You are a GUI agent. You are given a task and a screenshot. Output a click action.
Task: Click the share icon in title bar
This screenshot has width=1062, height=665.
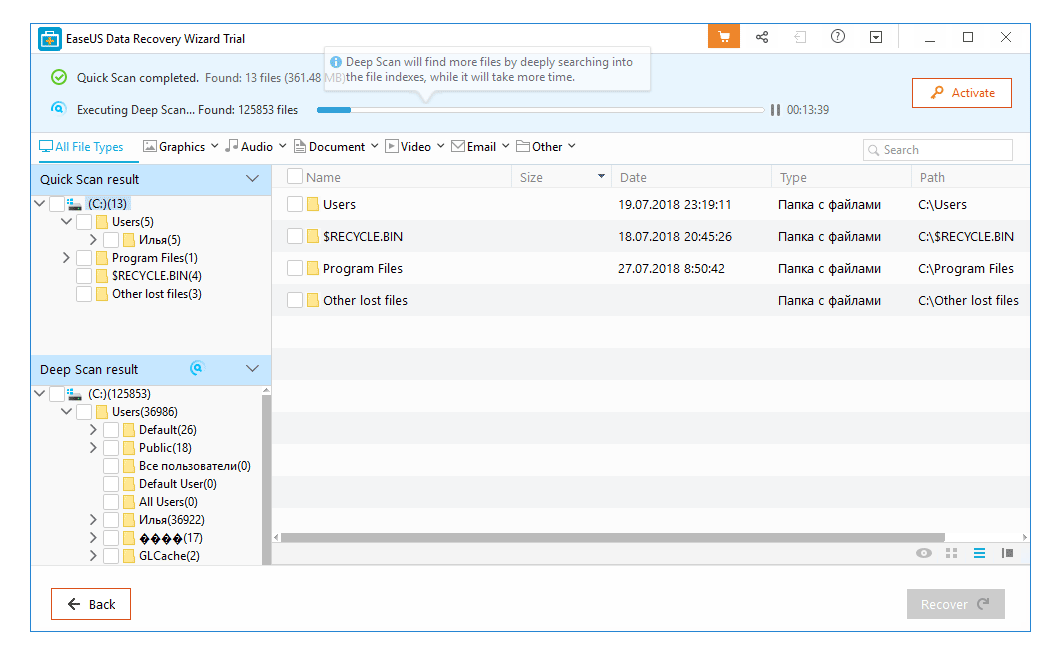pyautogui.click(x=762, y=37)
